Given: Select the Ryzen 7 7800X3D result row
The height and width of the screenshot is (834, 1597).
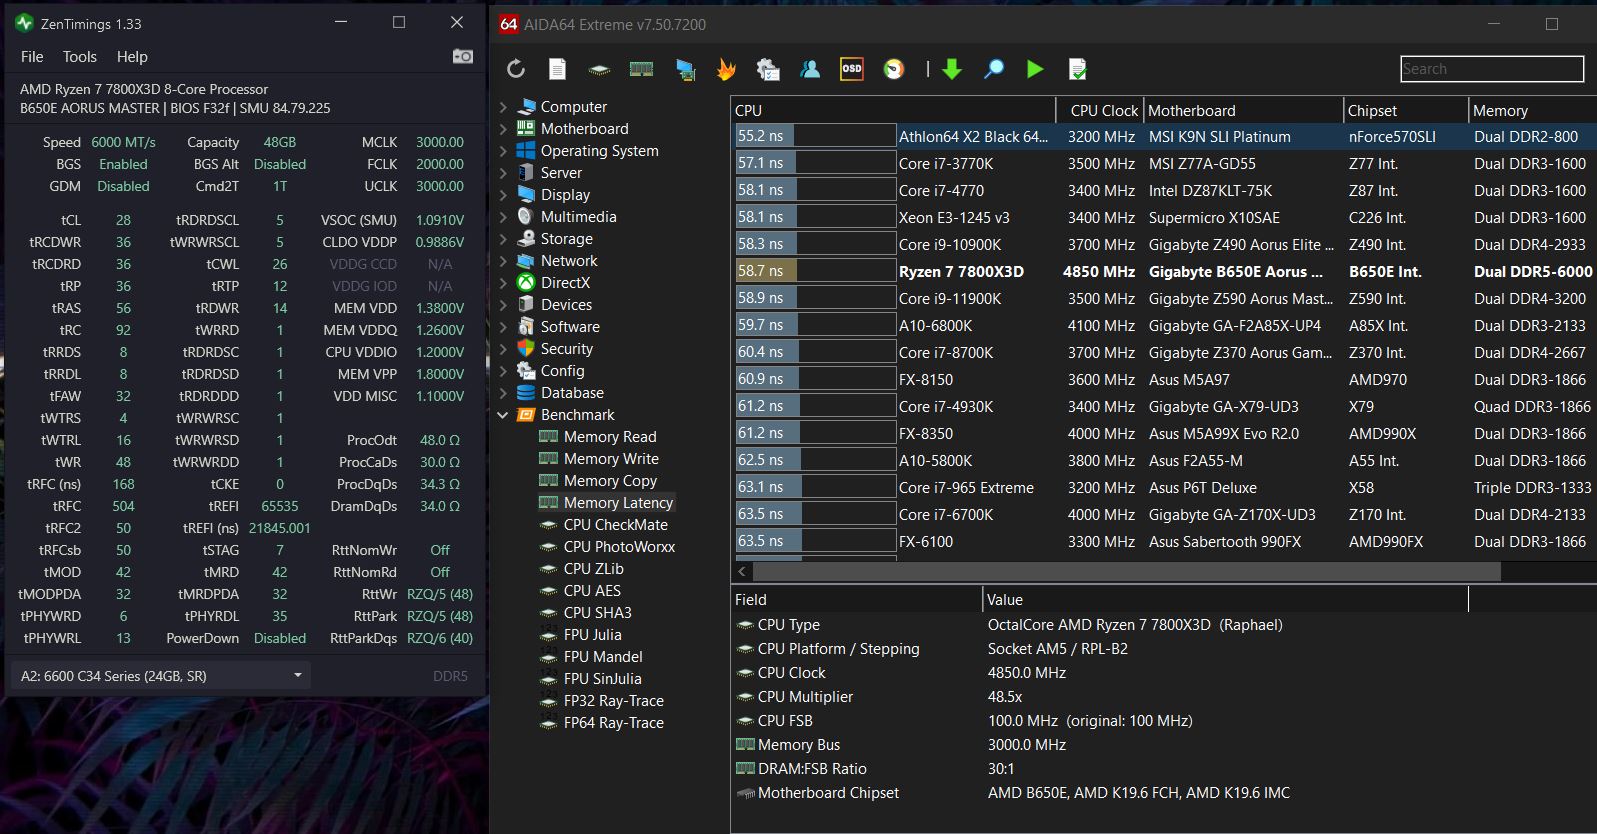Looking at the screenshot, I should 1165,272.
